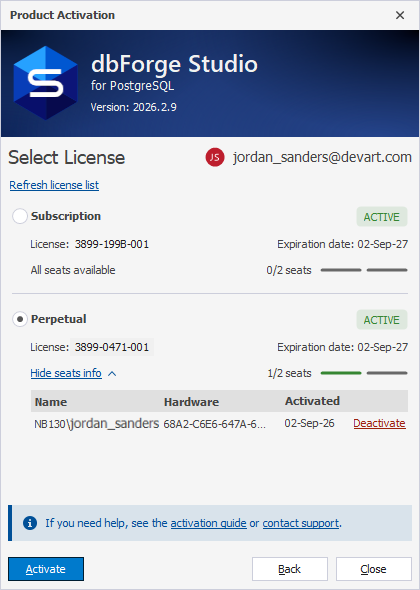Collapse seats info with the chevron arrow
The image size is (420, 590).
pyautogui.click(x=112, y=374)
